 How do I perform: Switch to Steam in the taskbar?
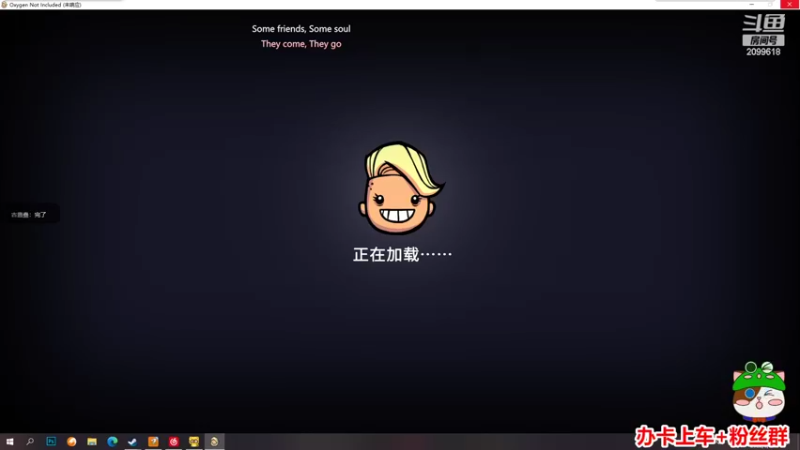pos(133,441)
